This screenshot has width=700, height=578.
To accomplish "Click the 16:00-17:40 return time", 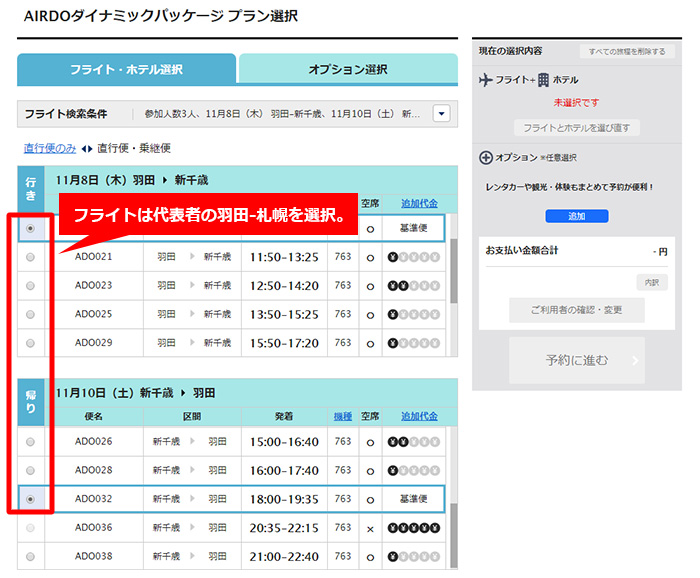I will tap(284, 471).
